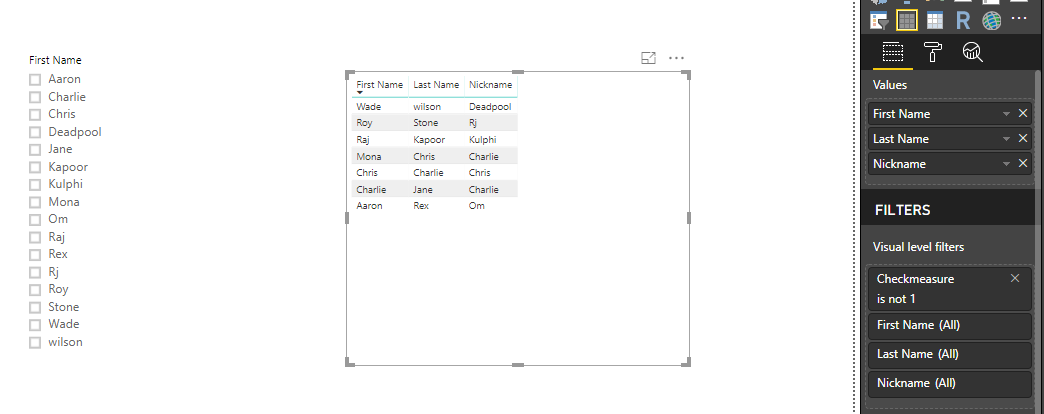Check the Kulphi slicer checkbox
The width and height of the screenshot is (1044, 414).
click(35, 184)
